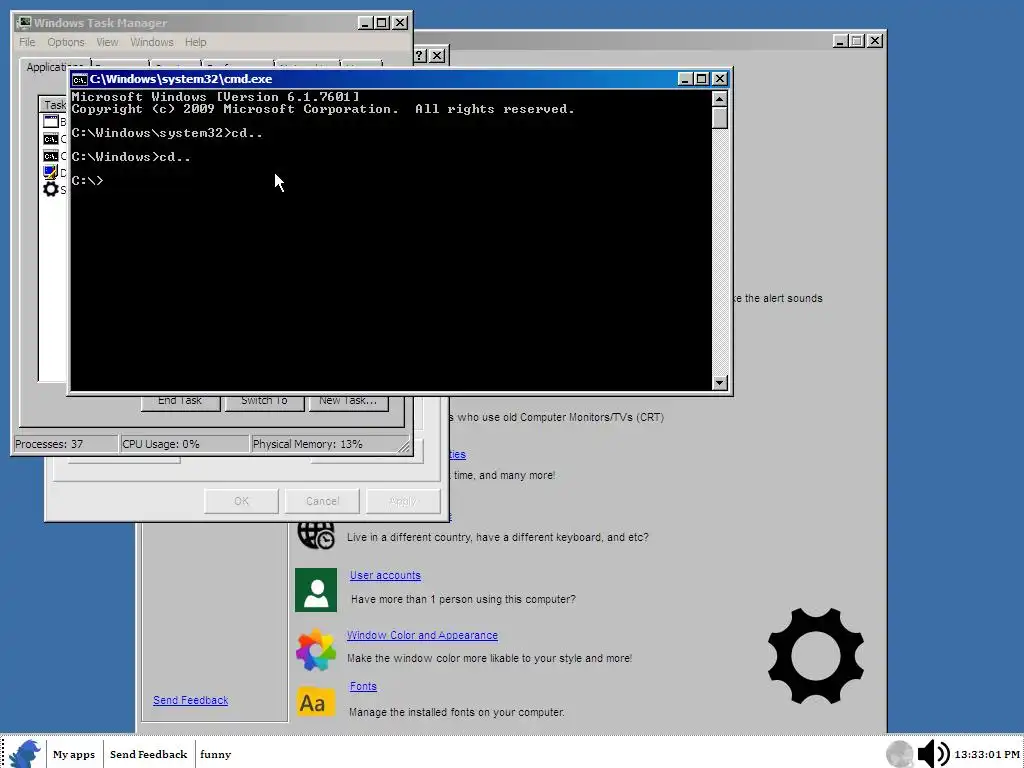
Task: Click the cmd scrollbar up arrow
Action: tap(720, 99)
